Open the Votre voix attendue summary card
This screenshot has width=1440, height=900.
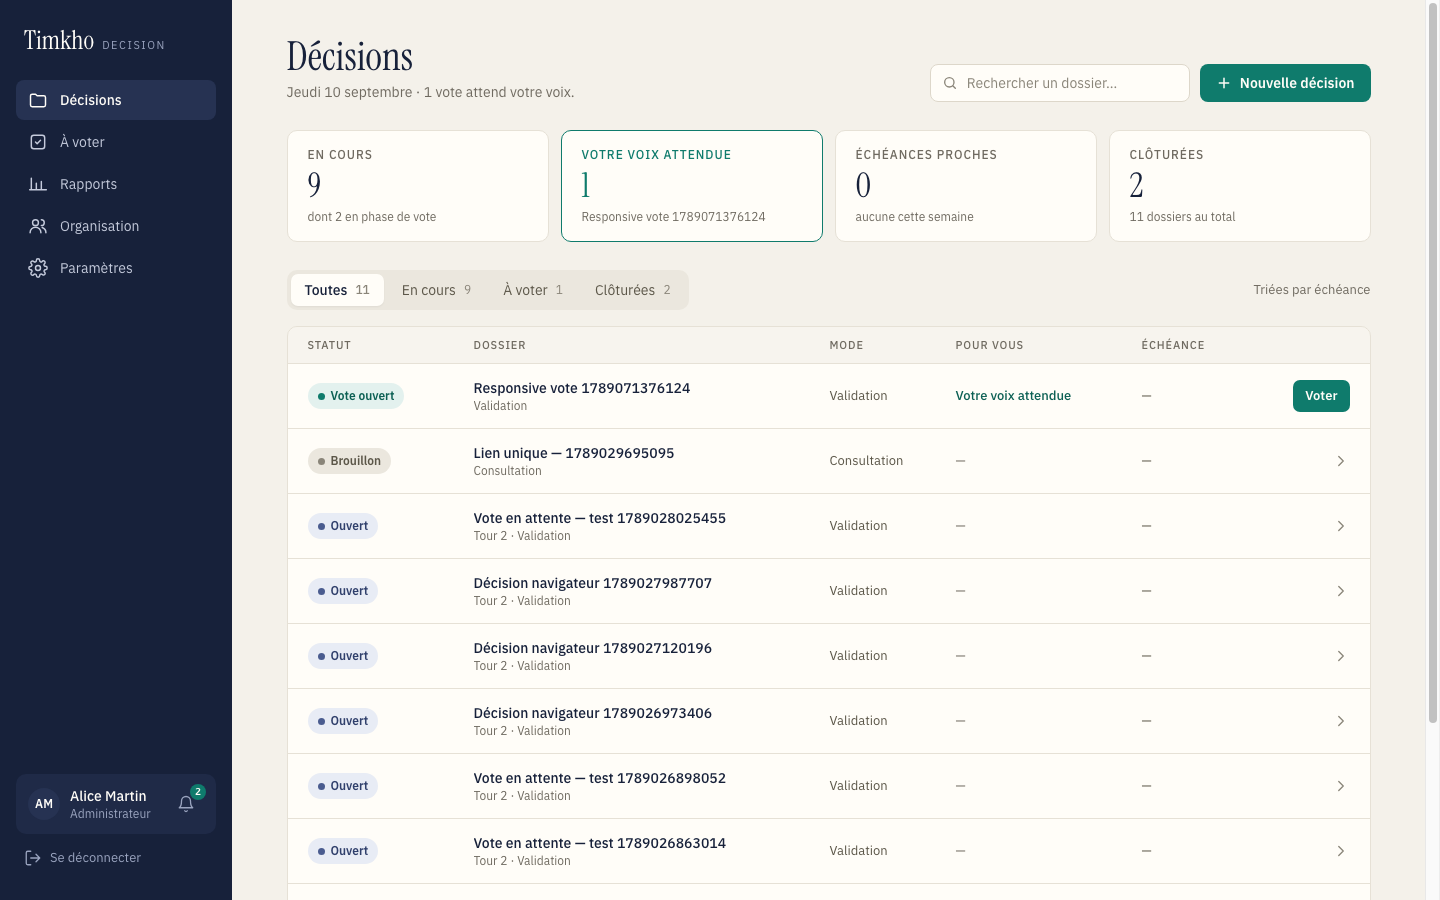pos(692,186)
